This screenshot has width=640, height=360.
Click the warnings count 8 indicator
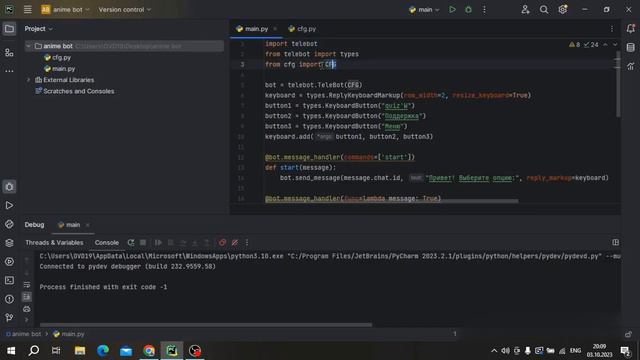click(574, 44)
